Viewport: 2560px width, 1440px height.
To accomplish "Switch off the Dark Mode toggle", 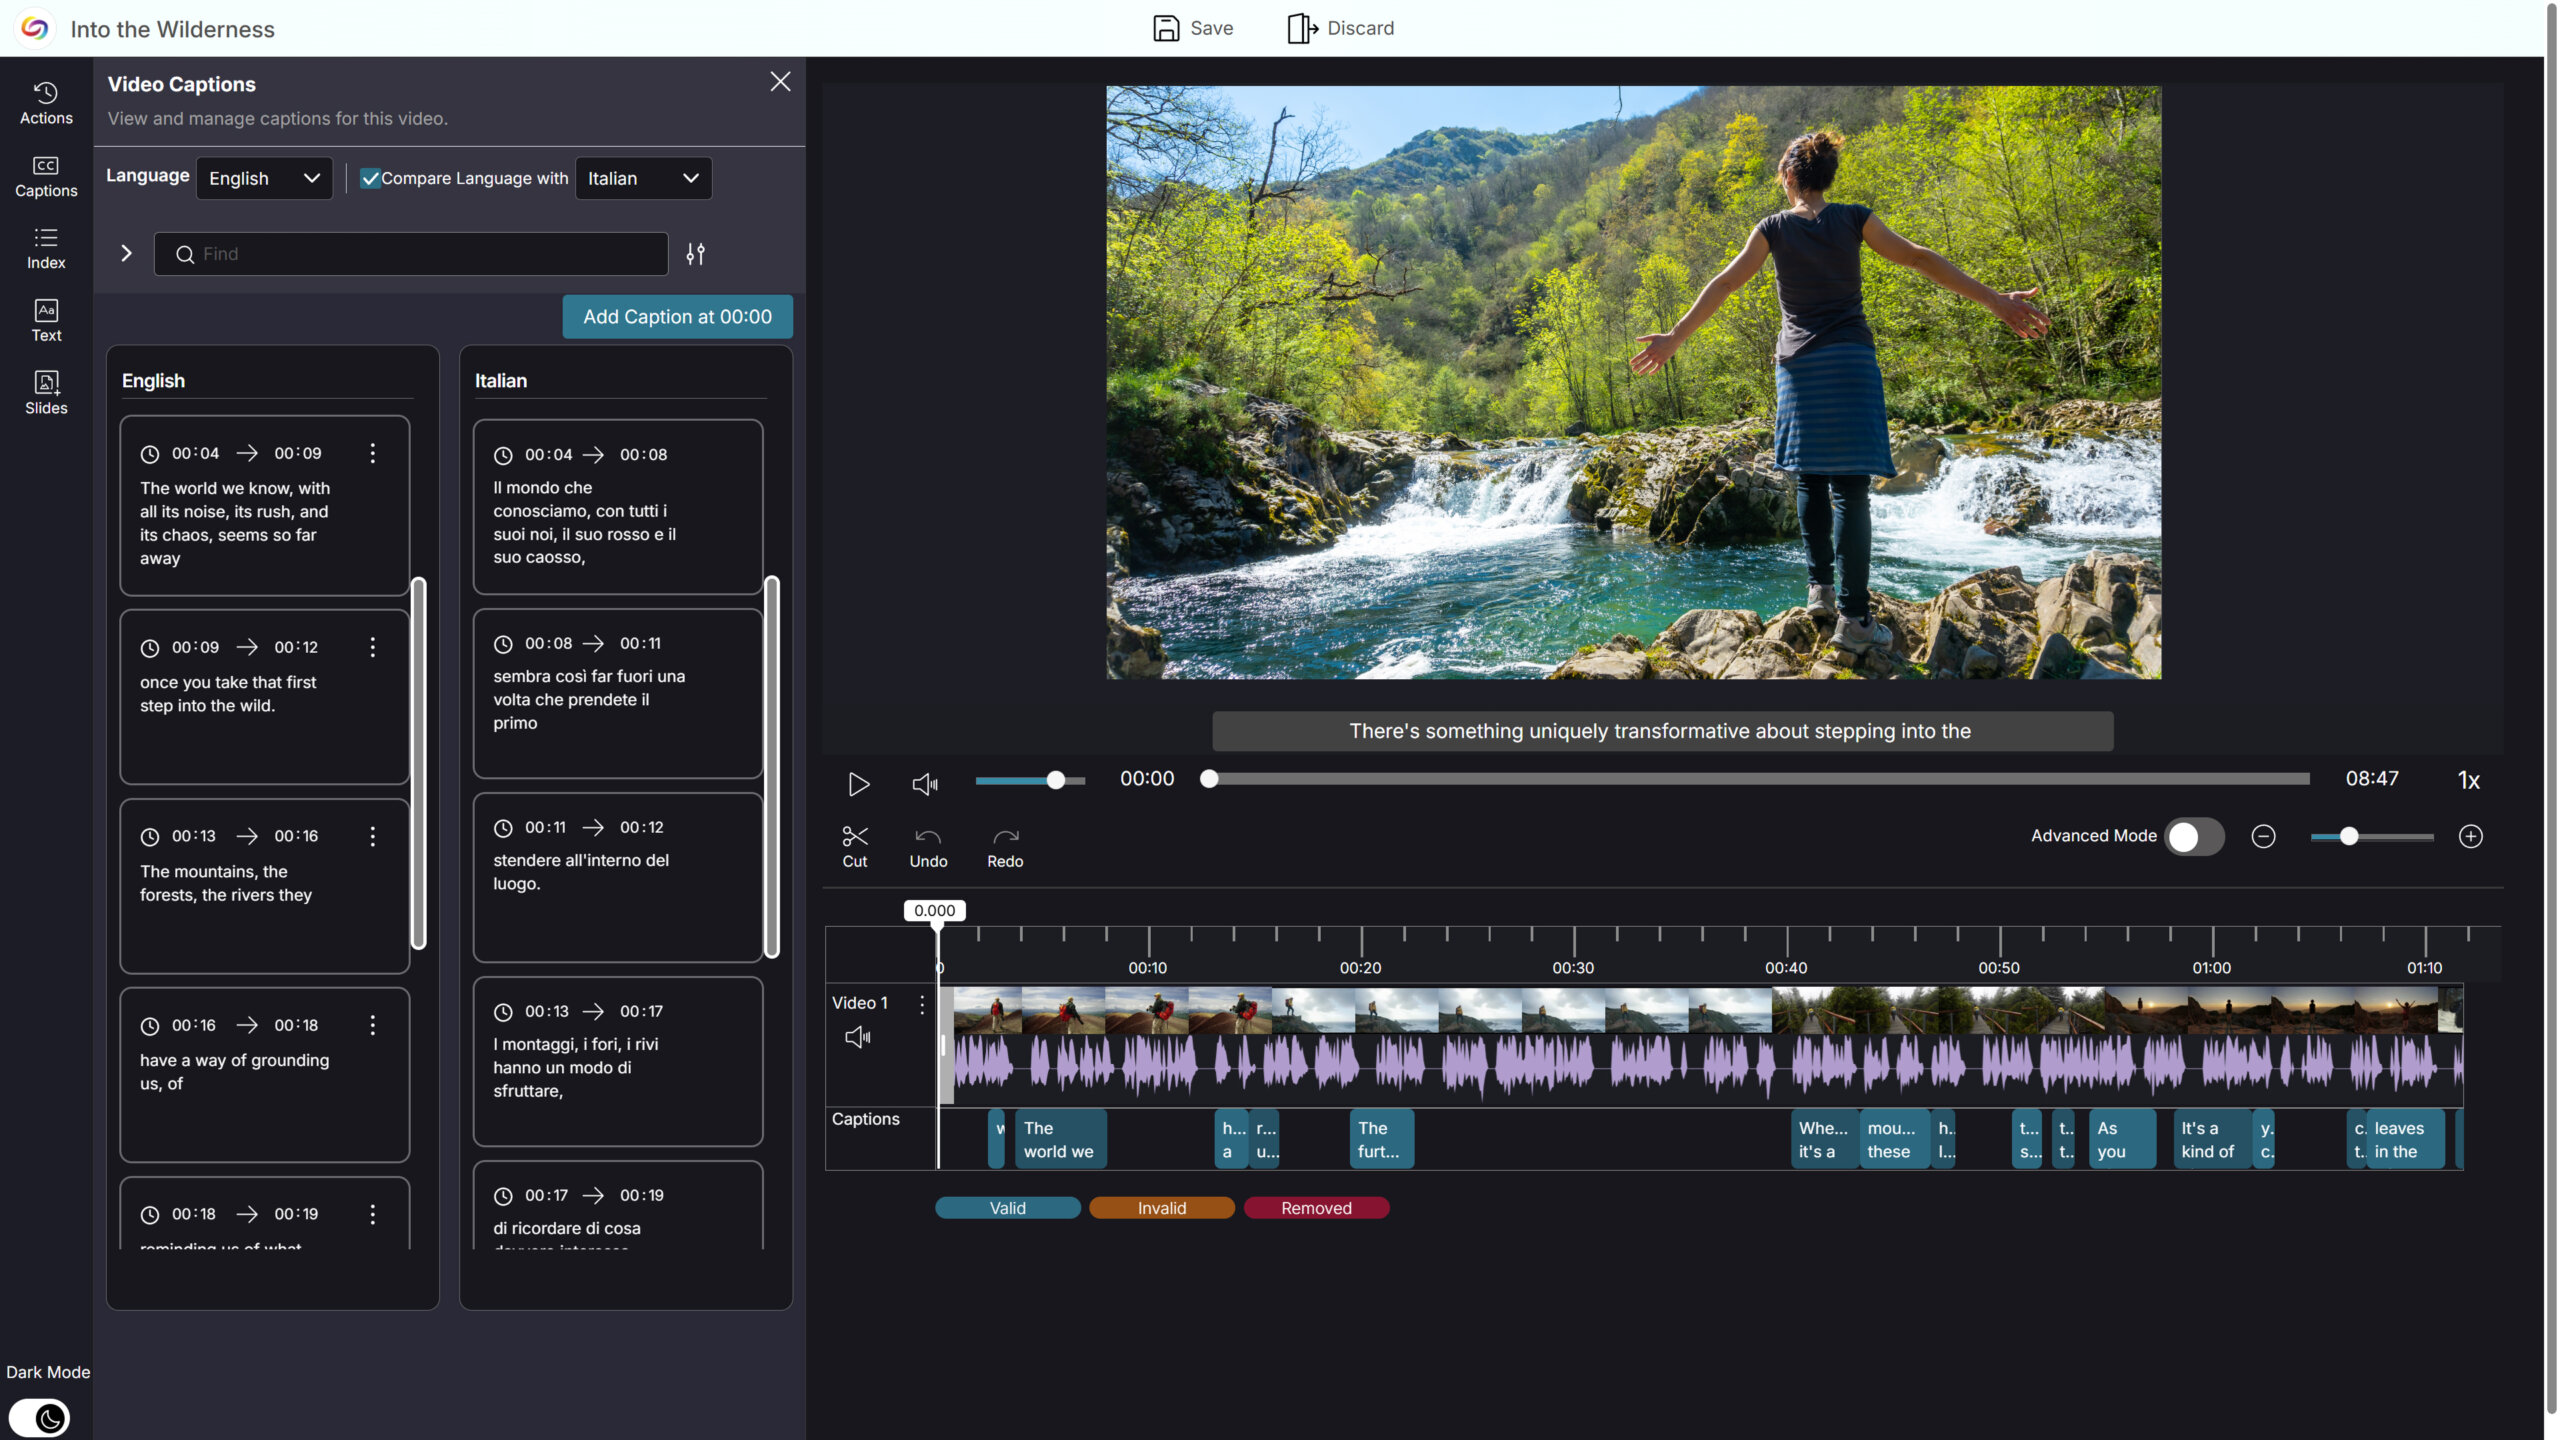I will pyautogui.click(x=39, y=1417).
